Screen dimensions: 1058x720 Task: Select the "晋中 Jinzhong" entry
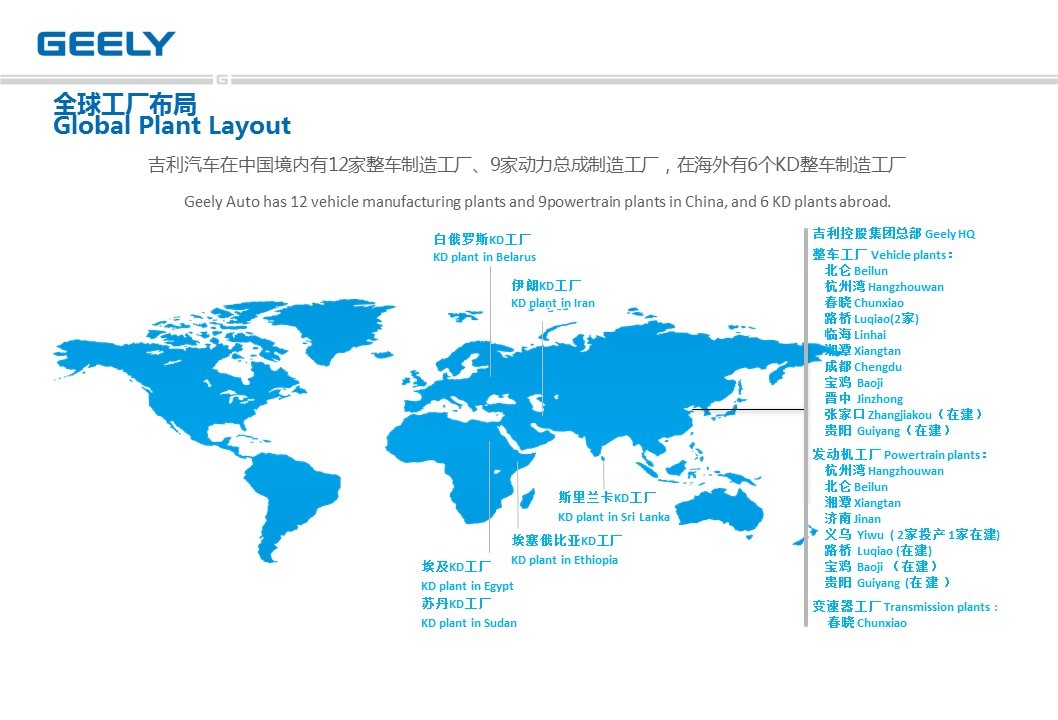[864, 399]
